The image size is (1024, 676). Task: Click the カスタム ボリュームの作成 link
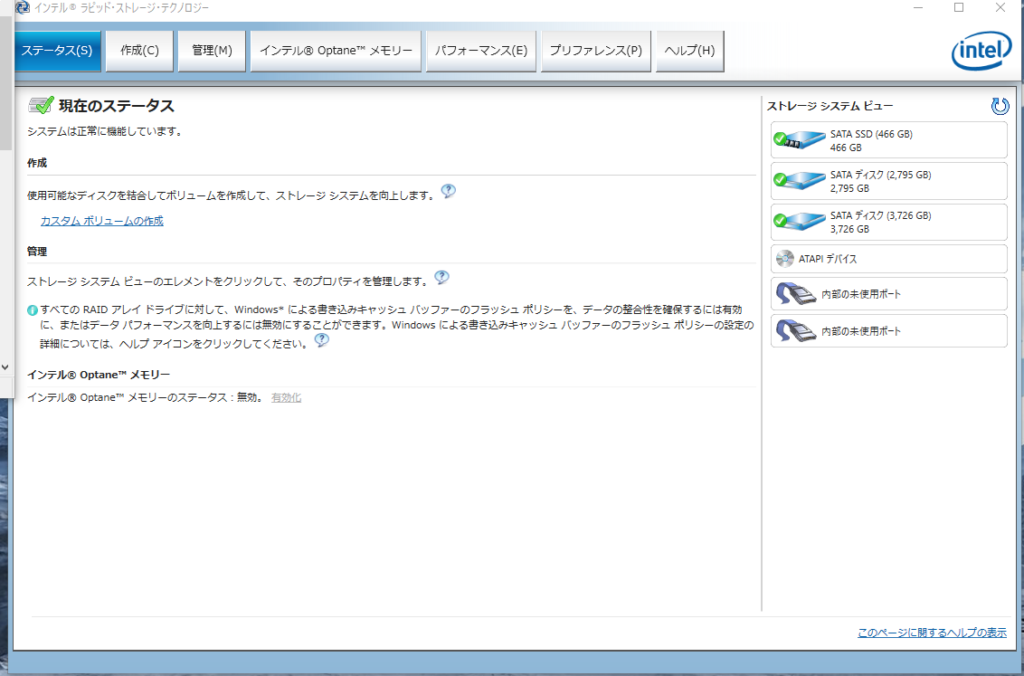(x=101, y=221)
